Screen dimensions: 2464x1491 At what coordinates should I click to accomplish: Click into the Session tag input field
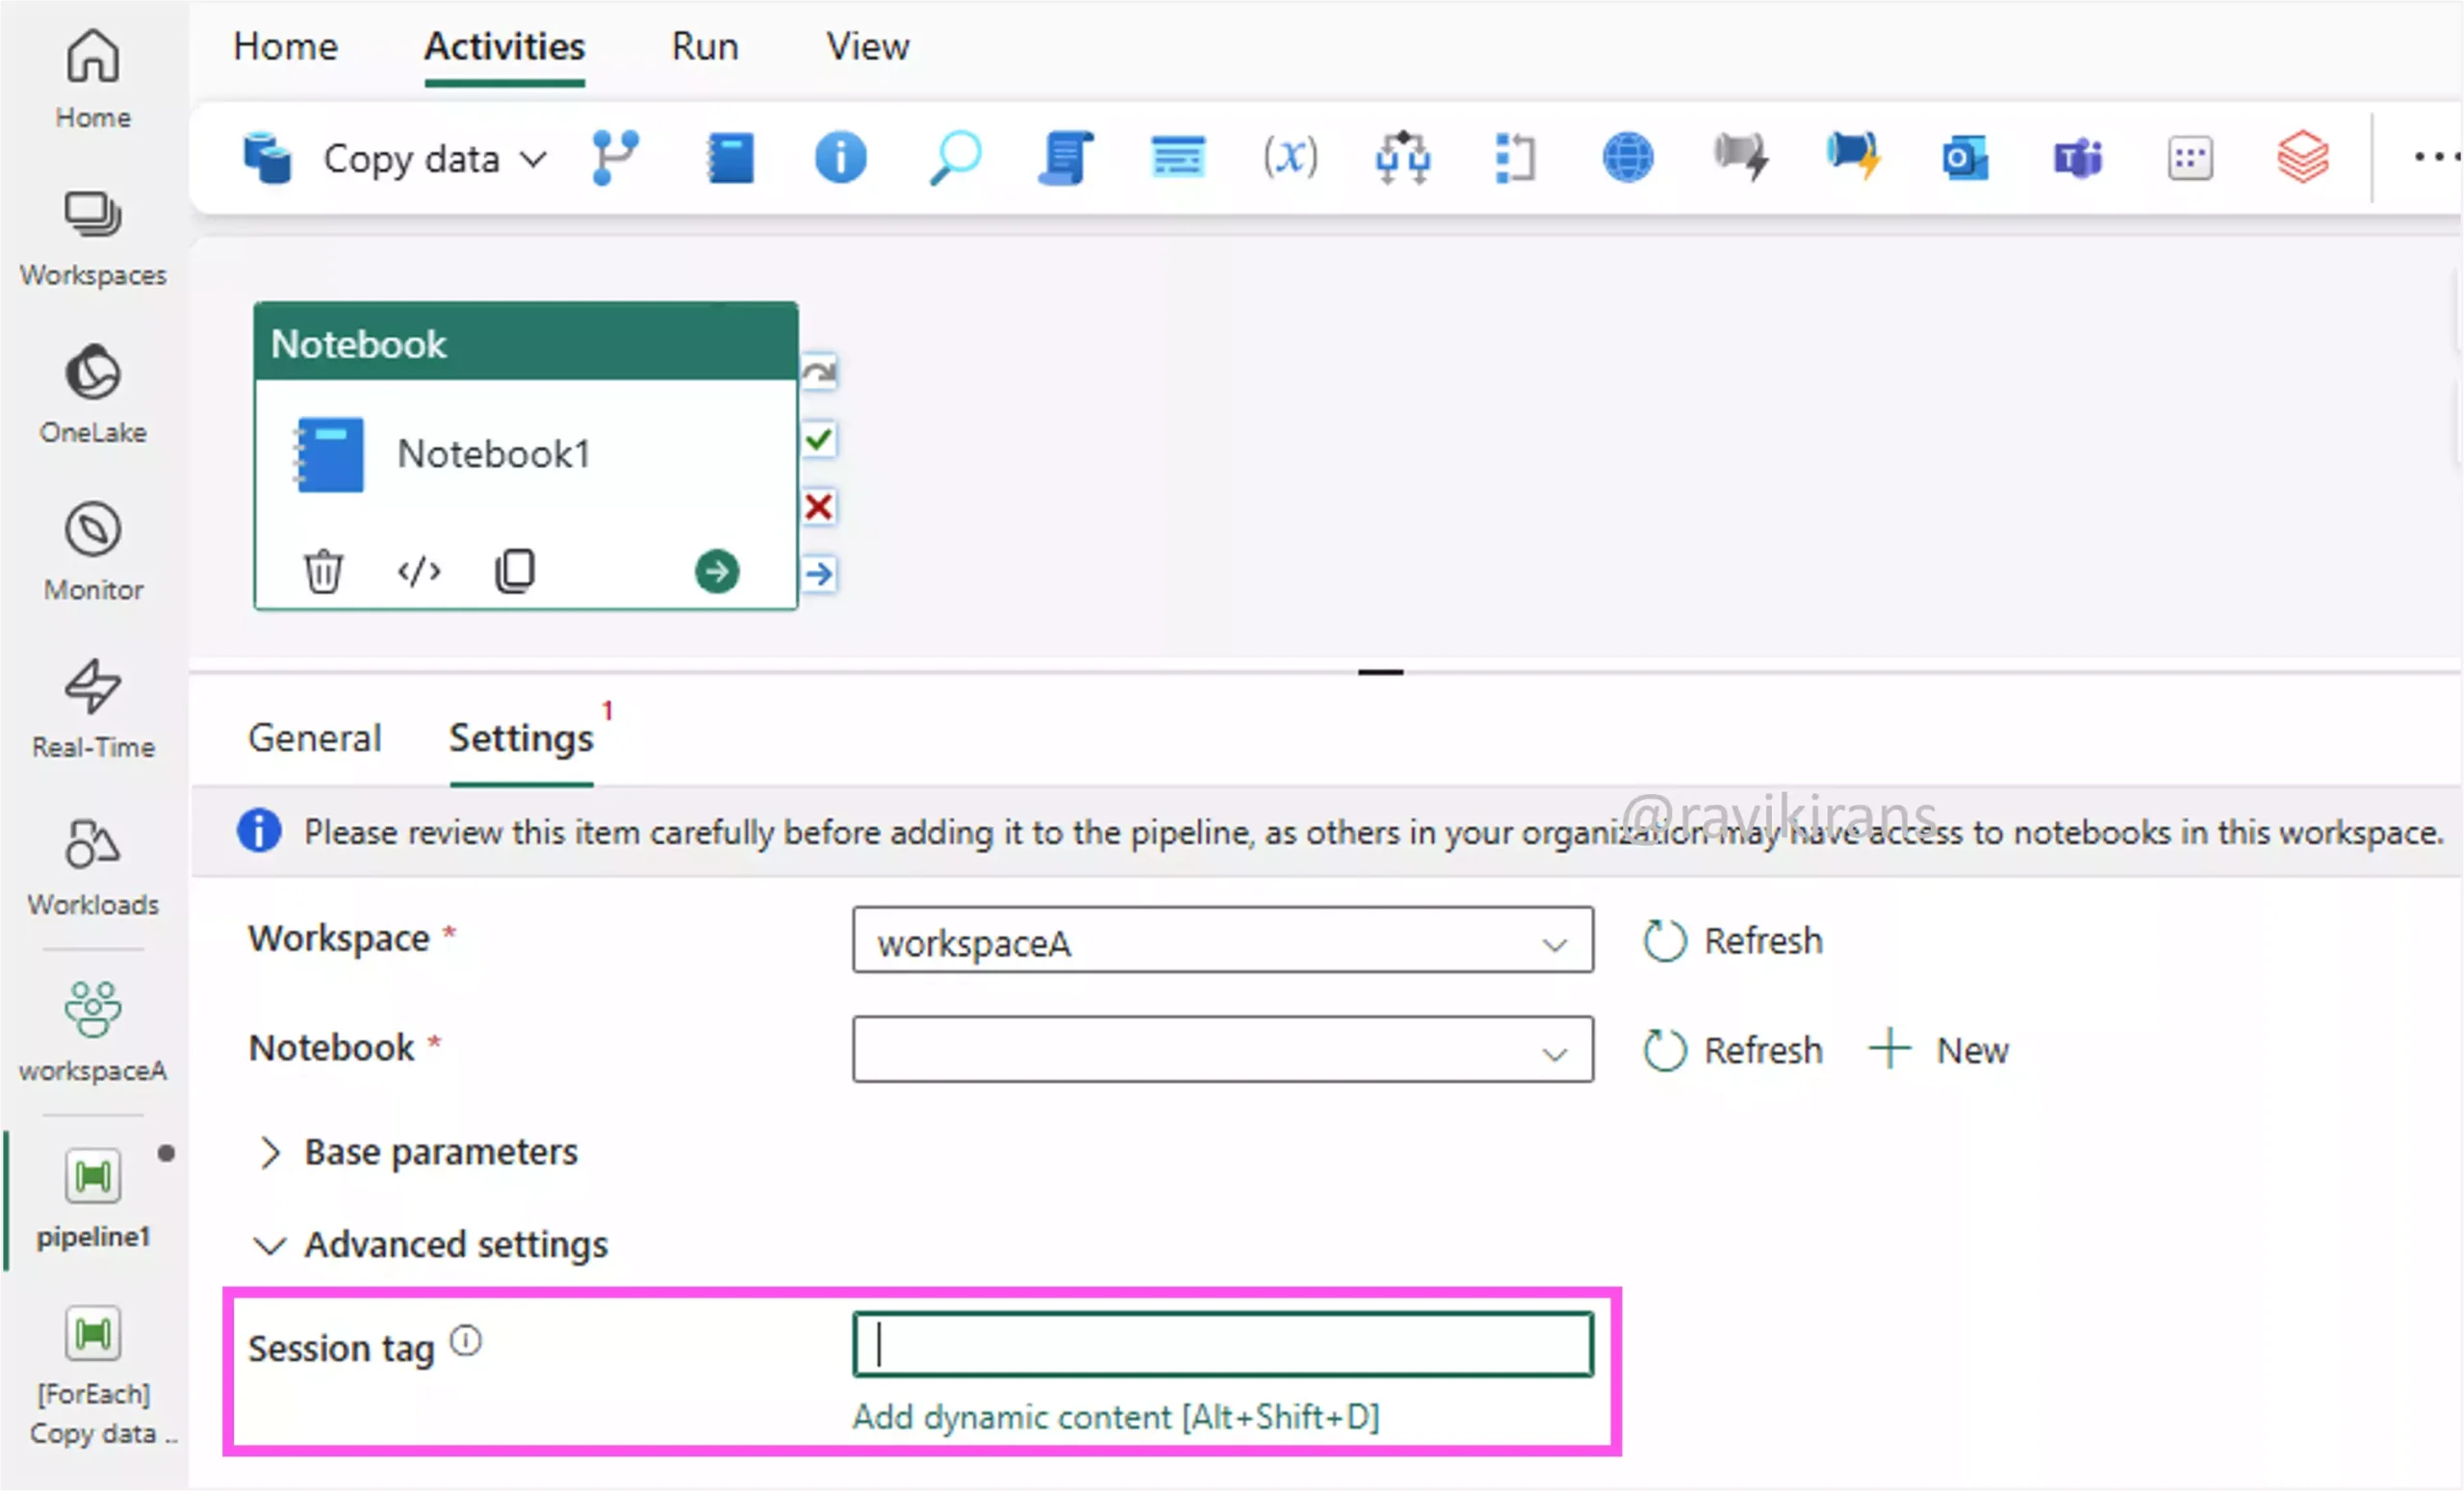1222,1345
